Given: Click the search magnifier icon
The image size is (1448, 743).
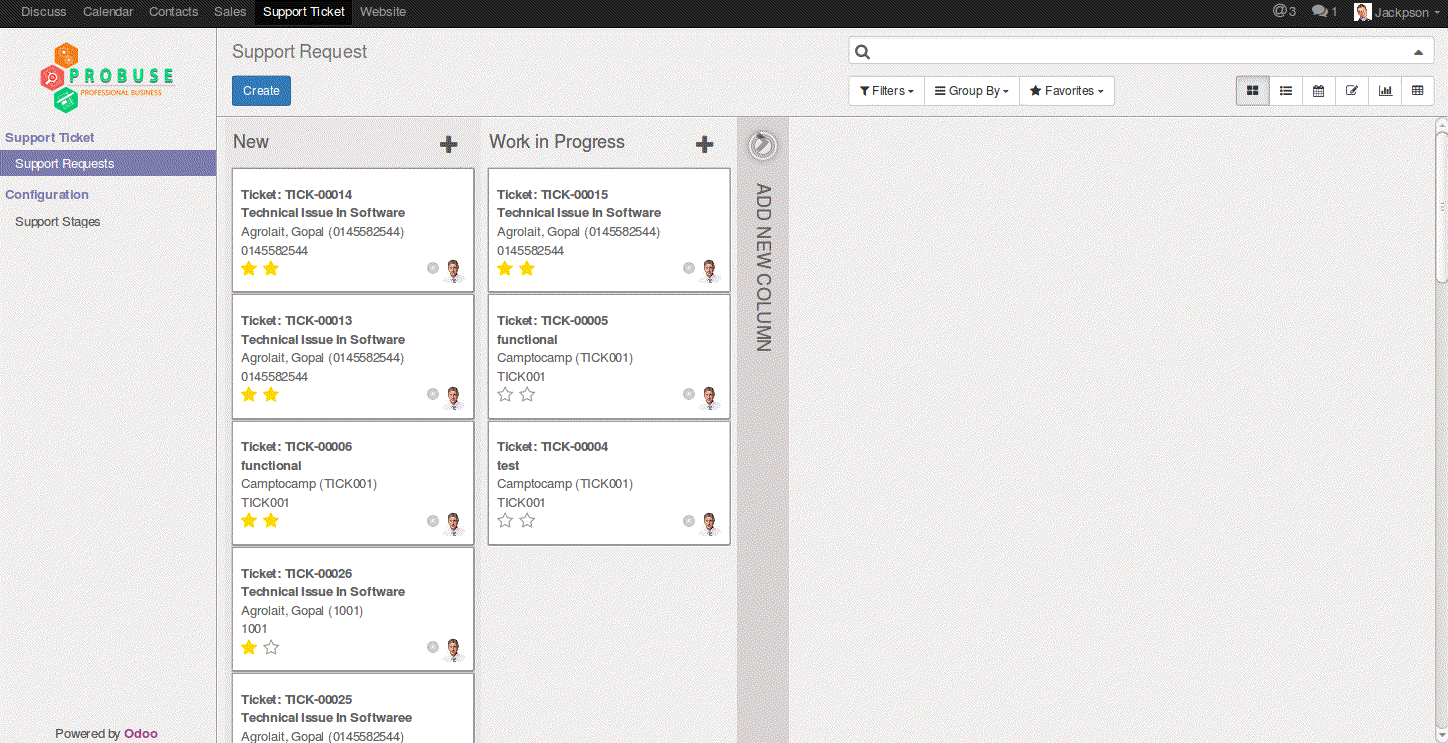Looking at the screenshot, I should pyautogui.click(x=864, y=52).
